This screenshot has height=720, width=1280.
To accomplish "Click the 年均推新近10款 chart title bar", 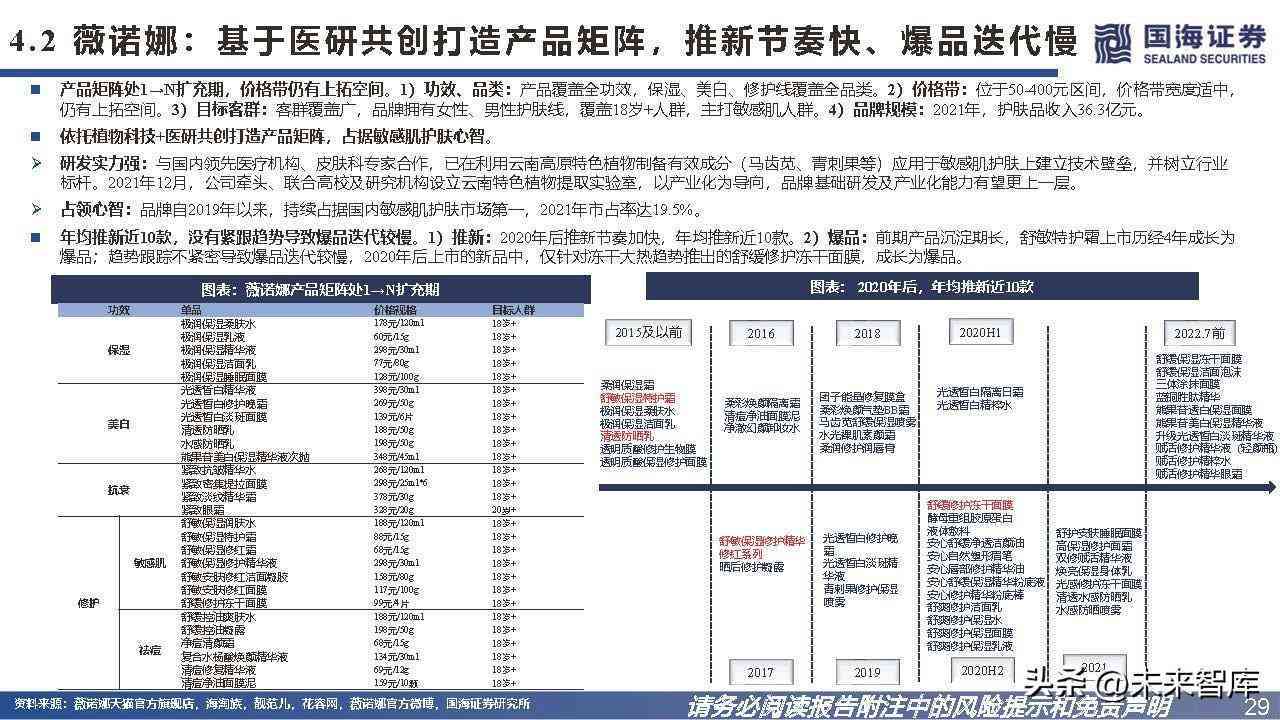I will click(x=921, y=287).
